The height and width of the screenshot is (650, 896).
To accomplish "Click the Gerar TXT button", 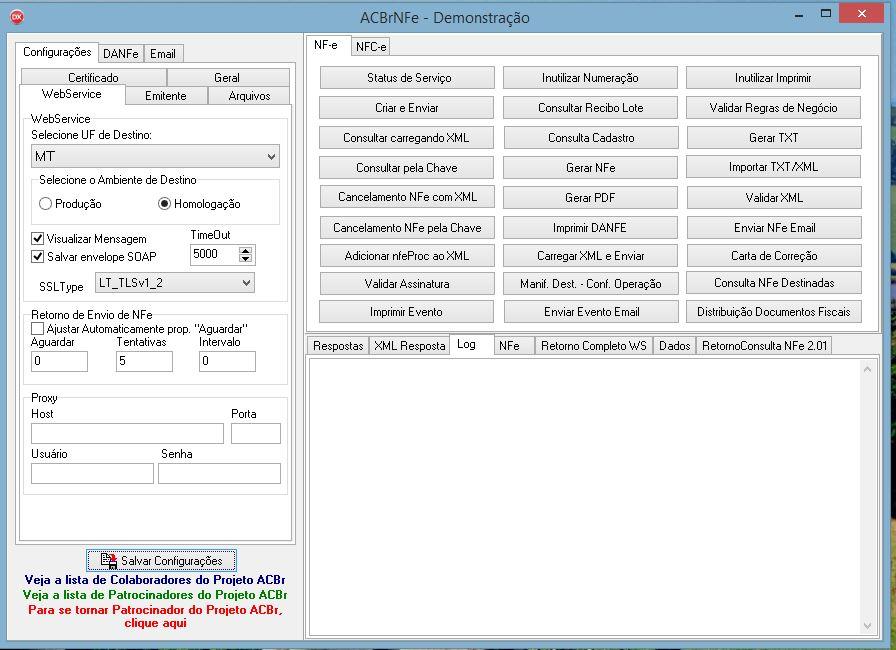I will tap(774, 138).
